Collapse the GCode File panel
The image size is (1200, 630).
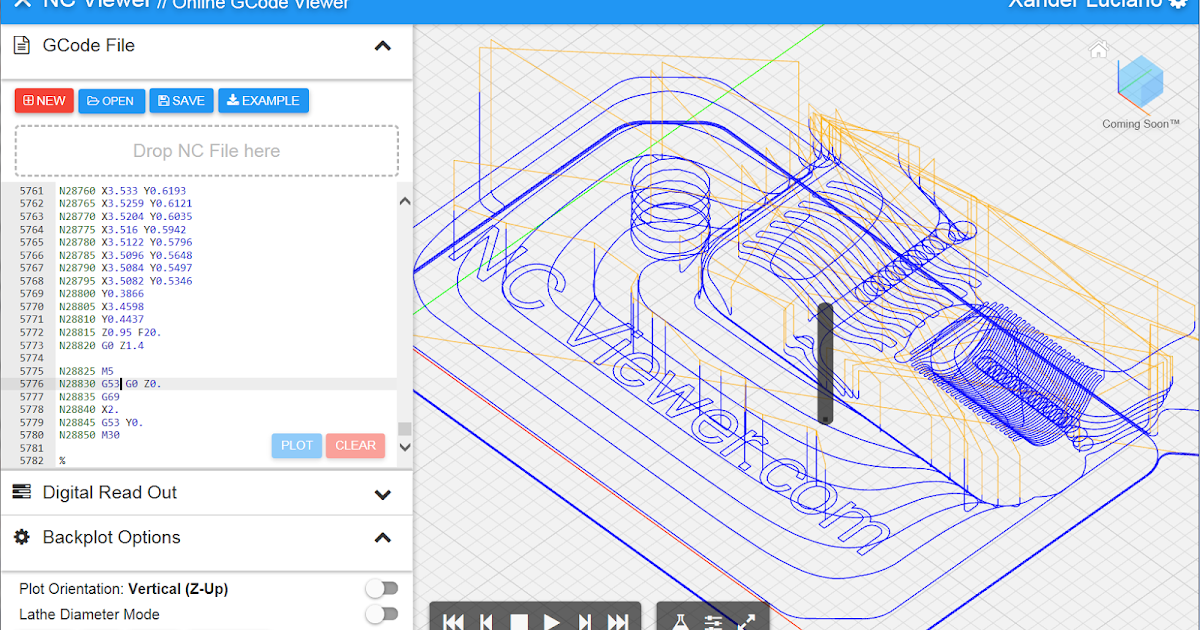click(x=382, y=46)
